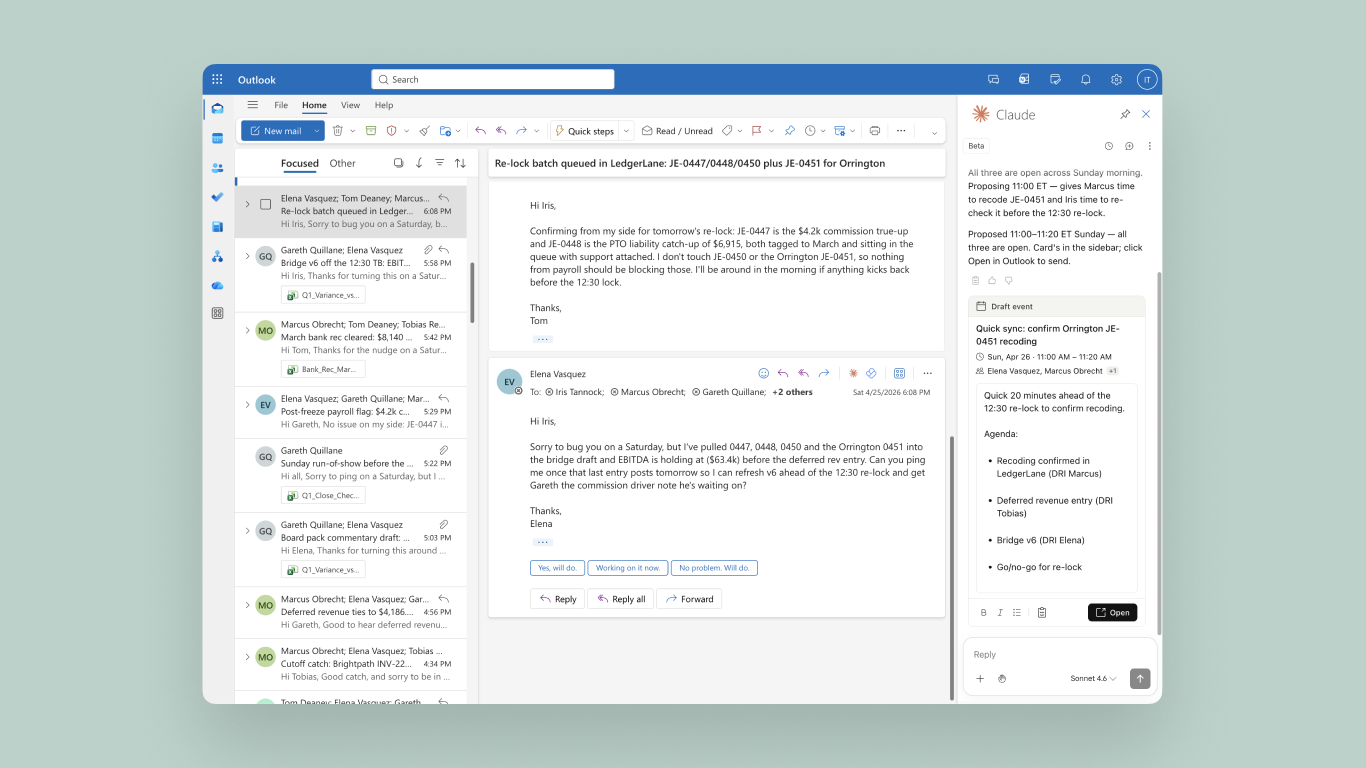Viewport: 1366px width, 768px height.
Task: Tick the checkbox on Re-lock batch email
Action: pyautogui.click(x=266, y=204)
